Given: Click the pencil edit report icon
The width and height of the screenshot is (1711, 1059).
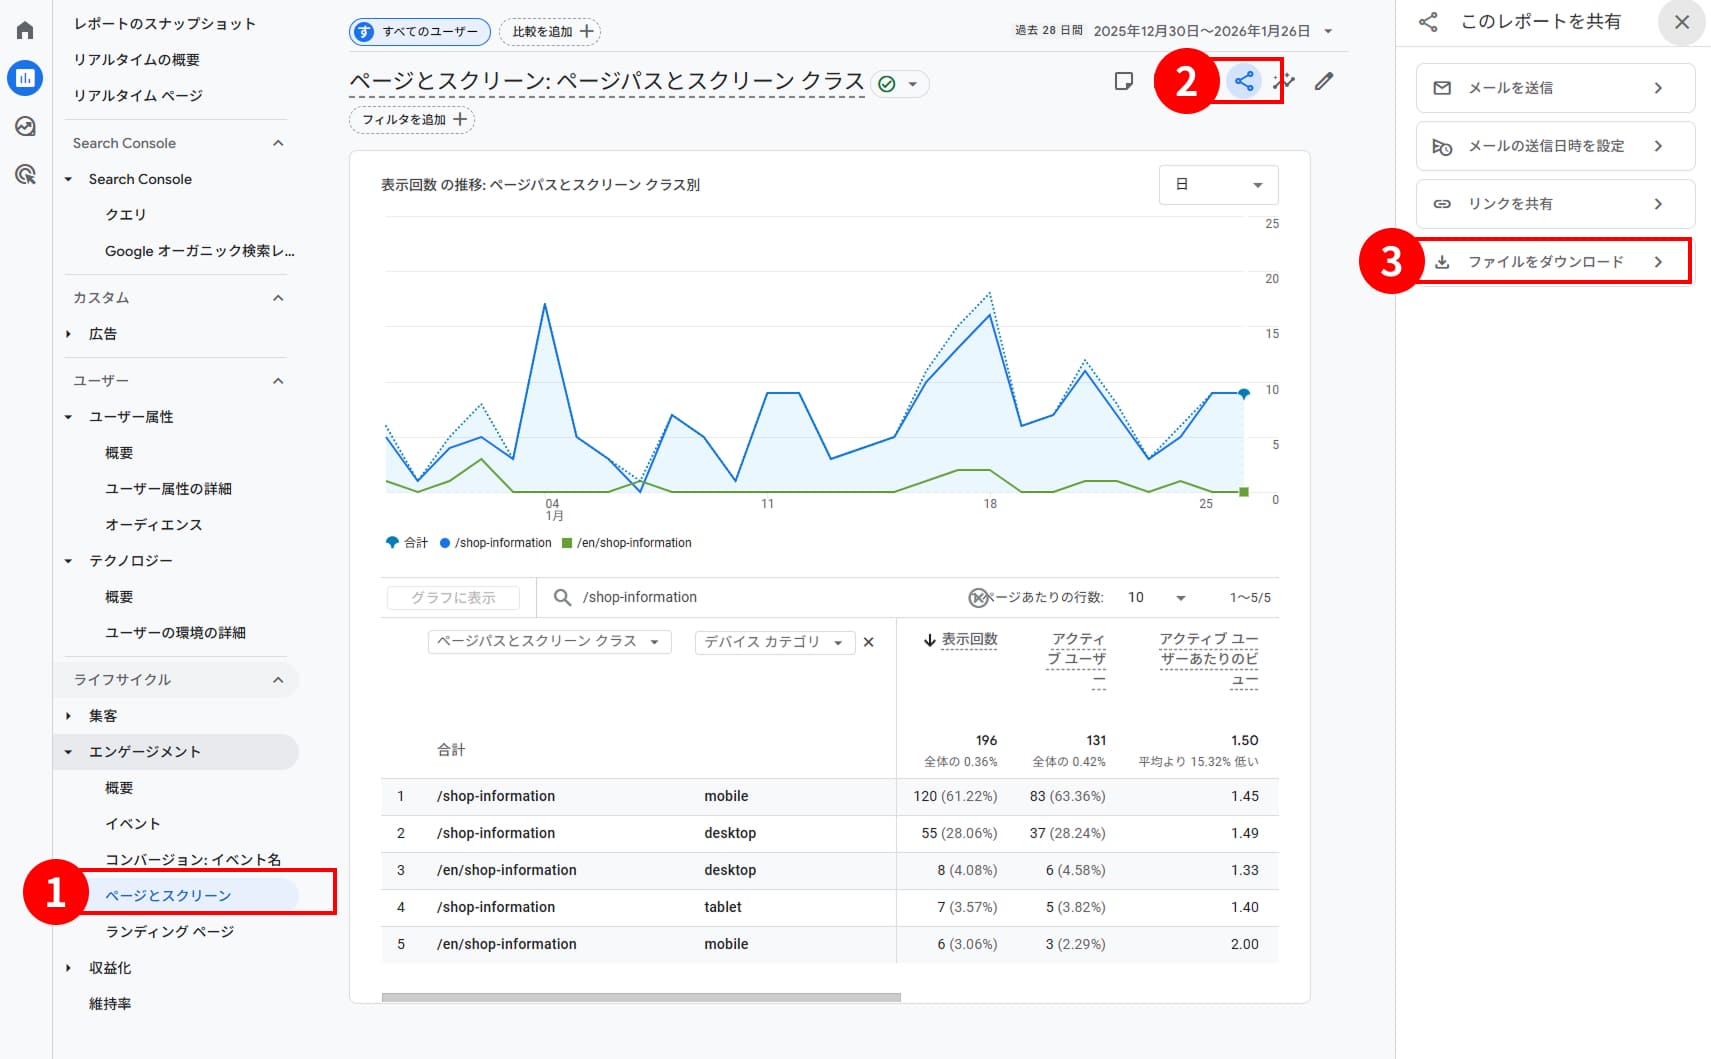Looking at the screenshot, I should 1324,81.
